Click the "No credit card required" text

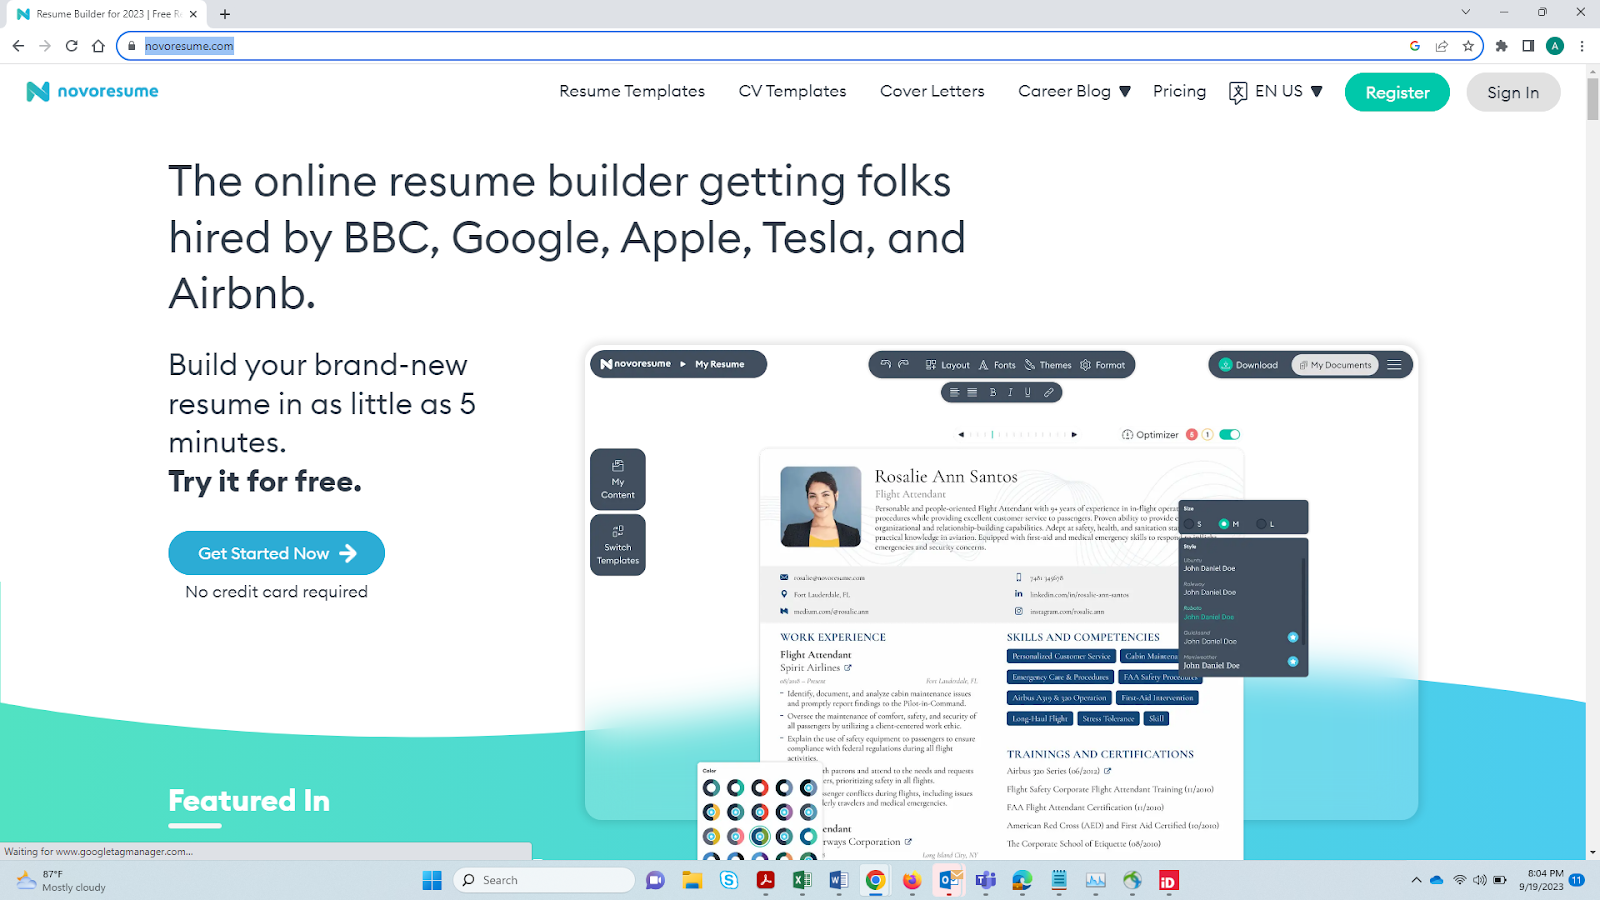point(276,592)
